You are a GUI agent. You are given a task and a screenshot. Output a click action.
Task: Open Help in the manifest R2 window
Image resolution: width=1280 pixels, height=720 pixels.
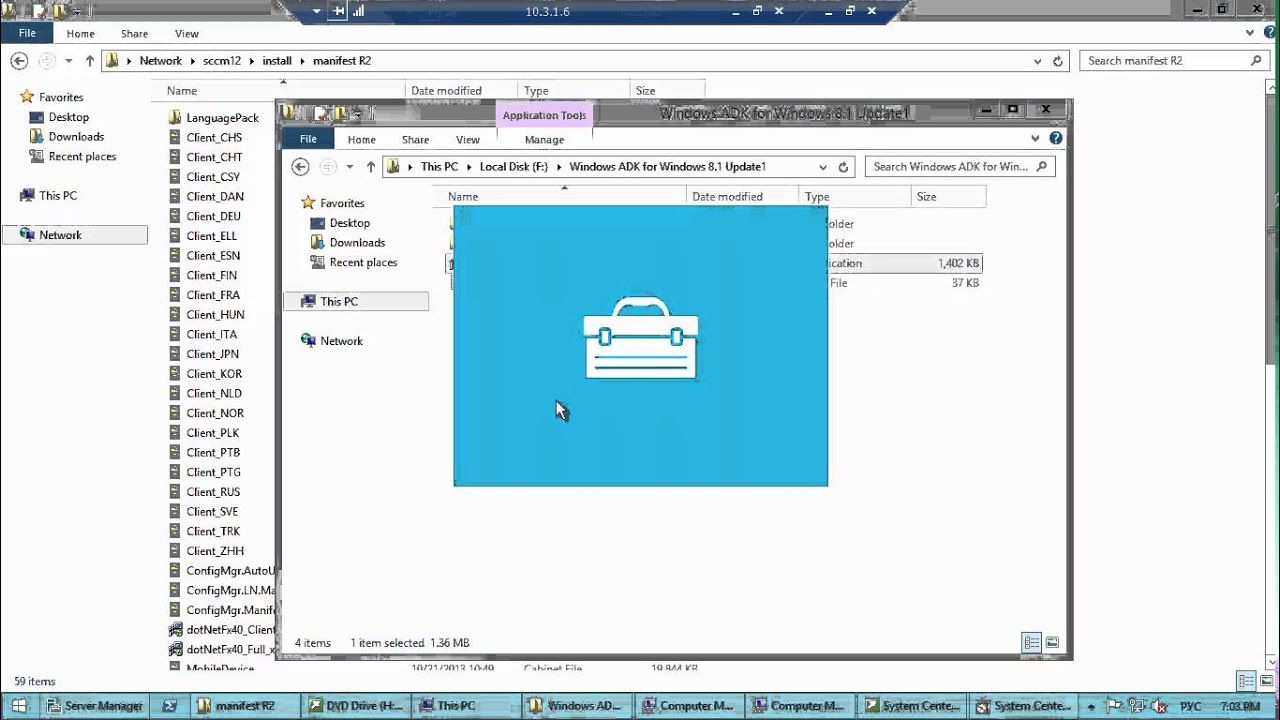coord(1270,33)
